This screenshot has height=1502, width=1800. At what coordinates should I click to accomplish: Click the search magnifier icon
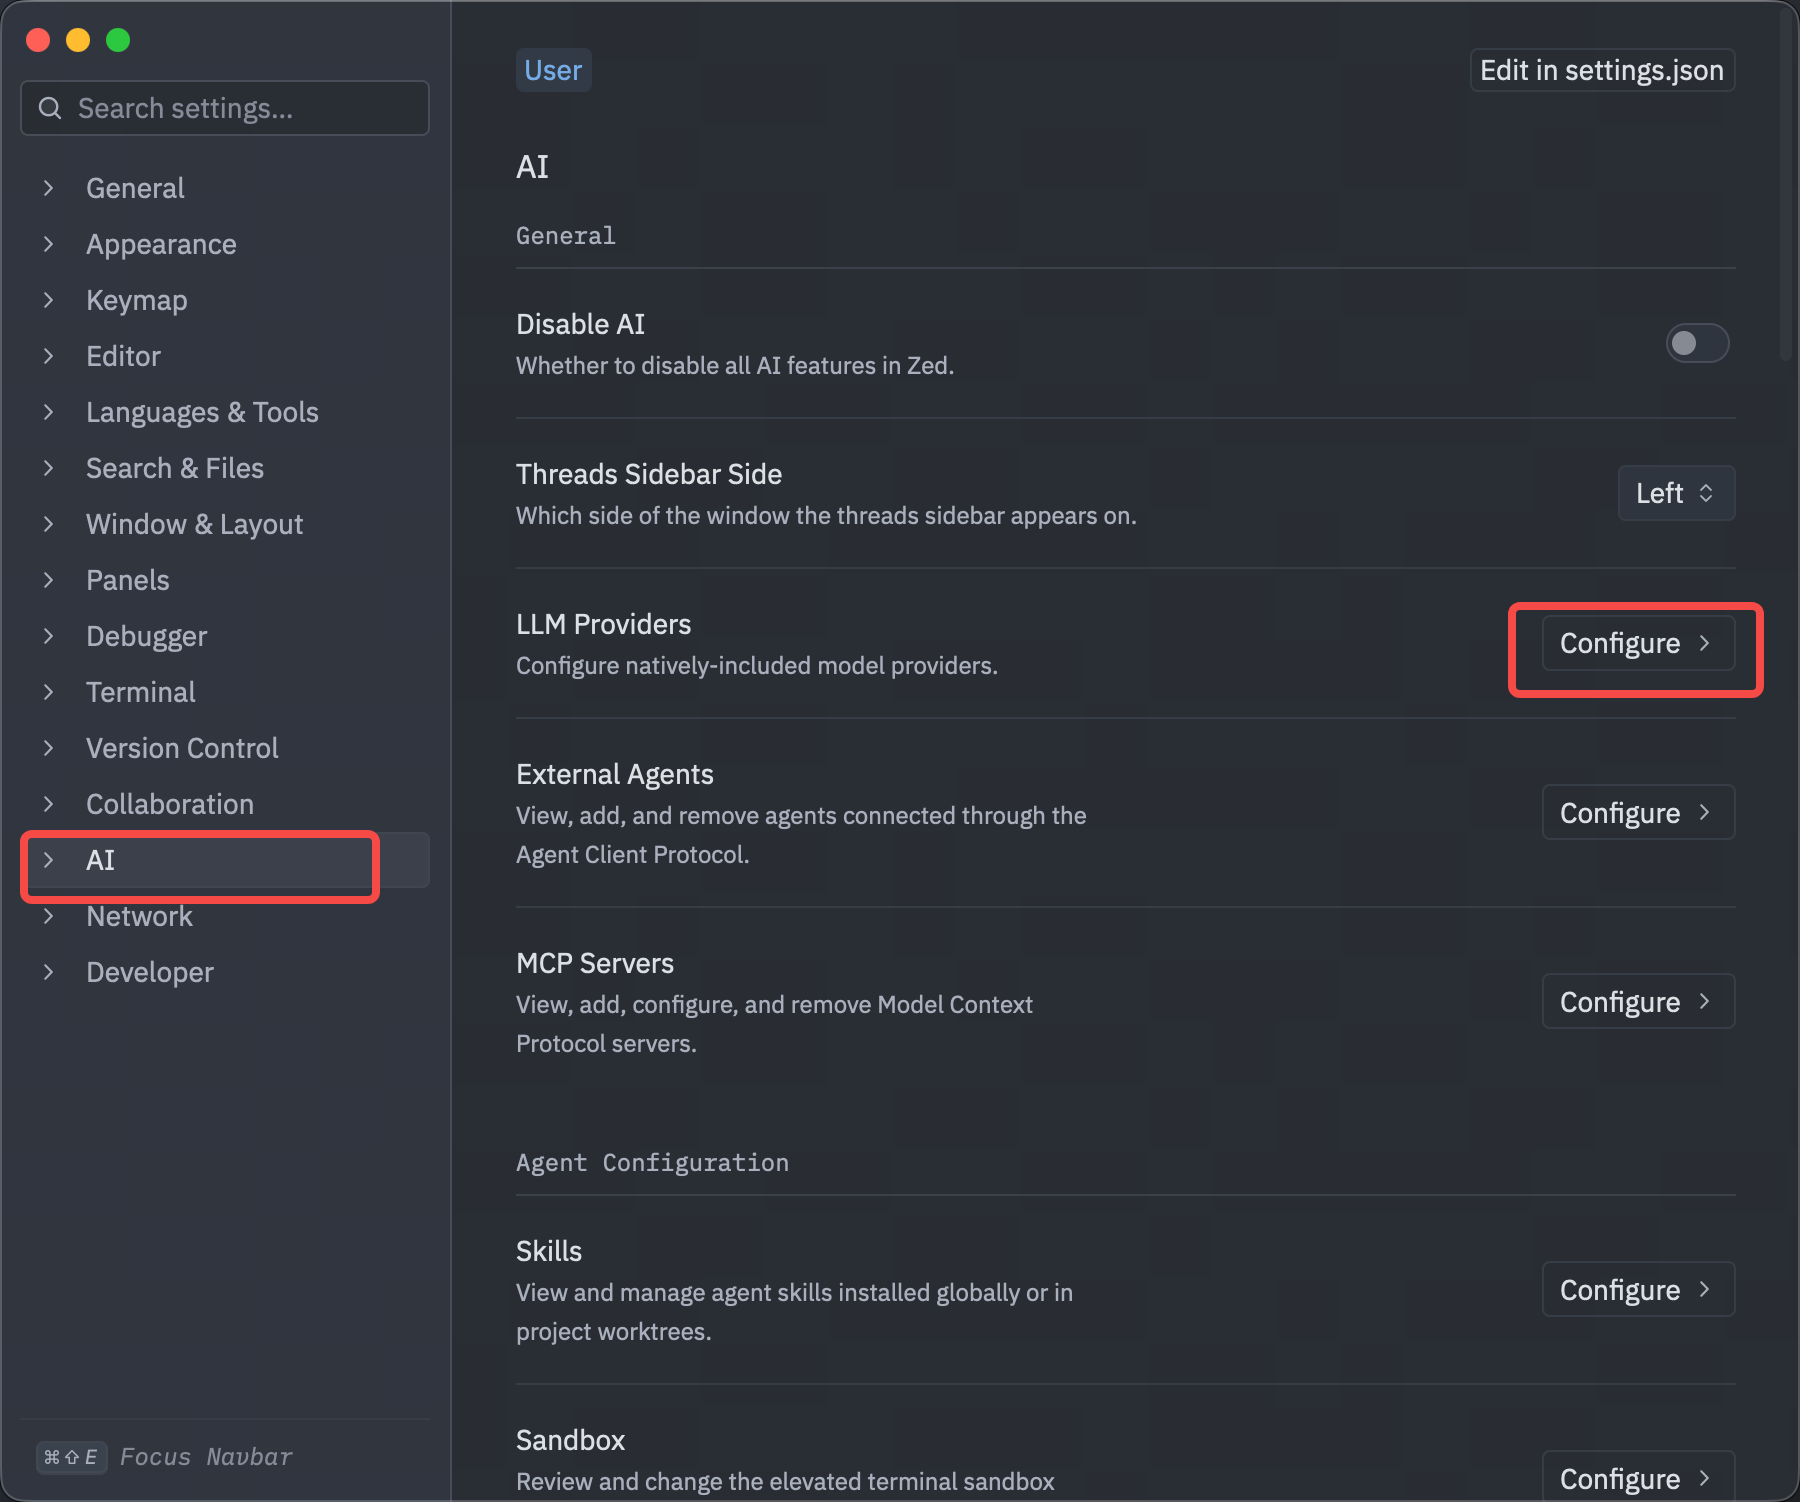(50, 108)
